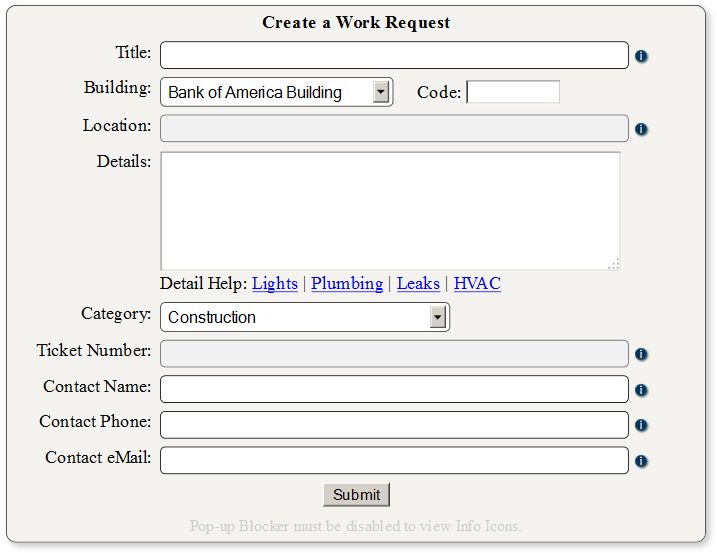This screenshot has width=717, height=553.
Task: Expand the Category dropdown
Action: click(x=437, y=317)
